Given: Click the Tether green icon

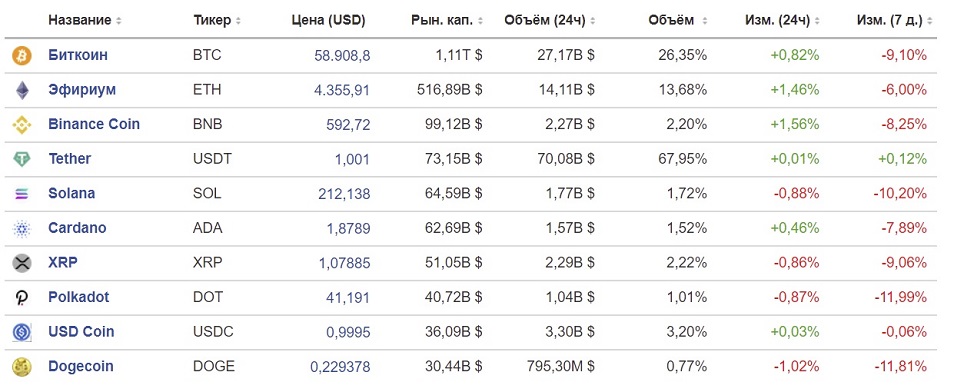Looking at the screenshot, I should 22,159.
